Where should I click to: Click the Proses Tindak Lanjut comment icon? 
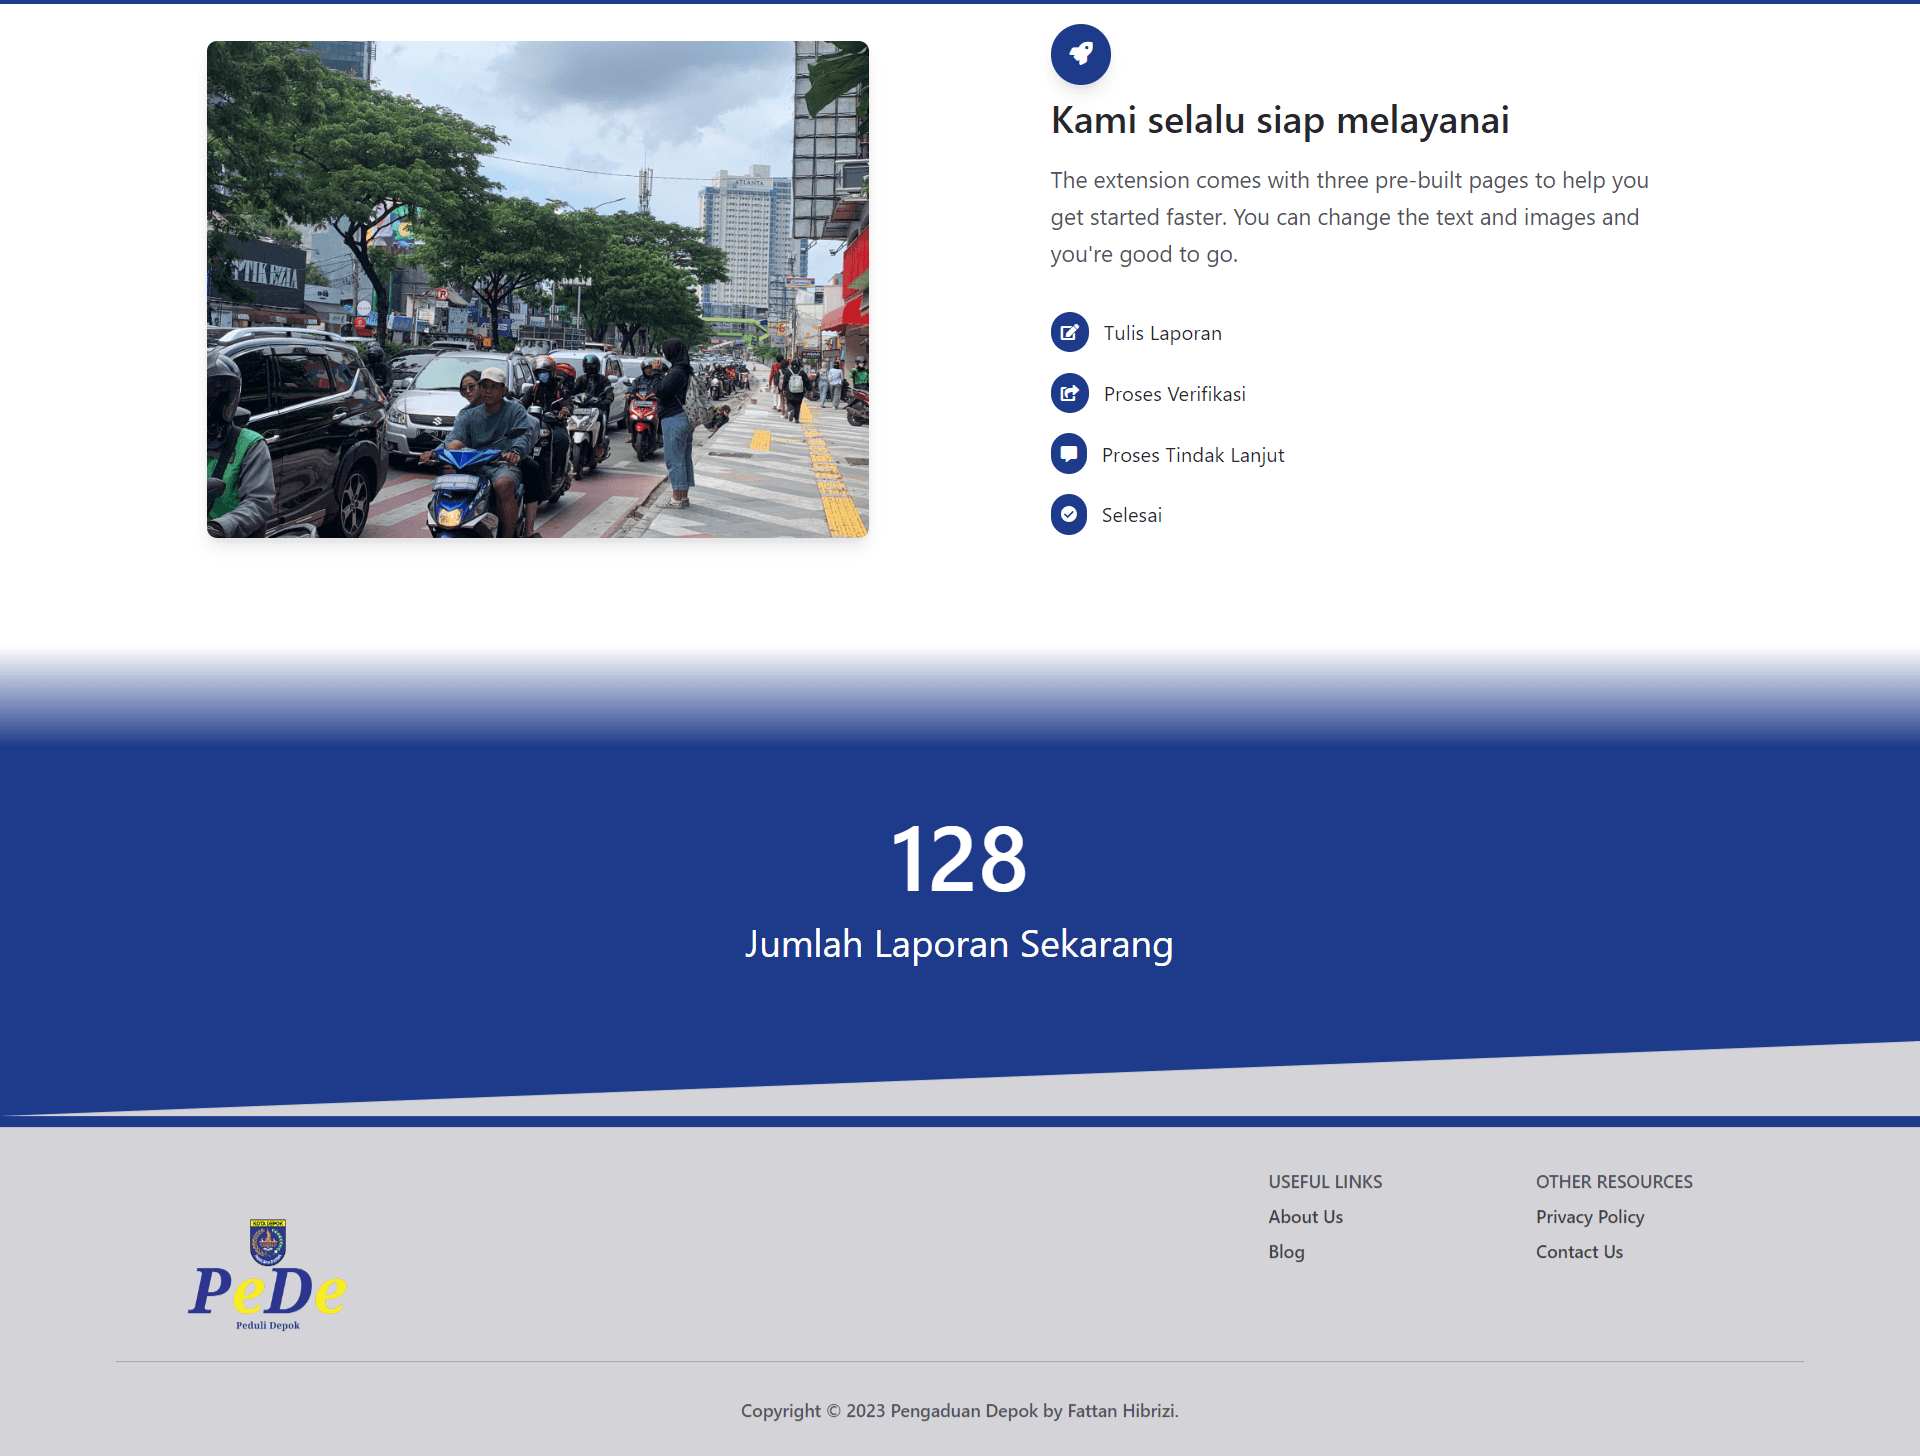pos(1069,454)
